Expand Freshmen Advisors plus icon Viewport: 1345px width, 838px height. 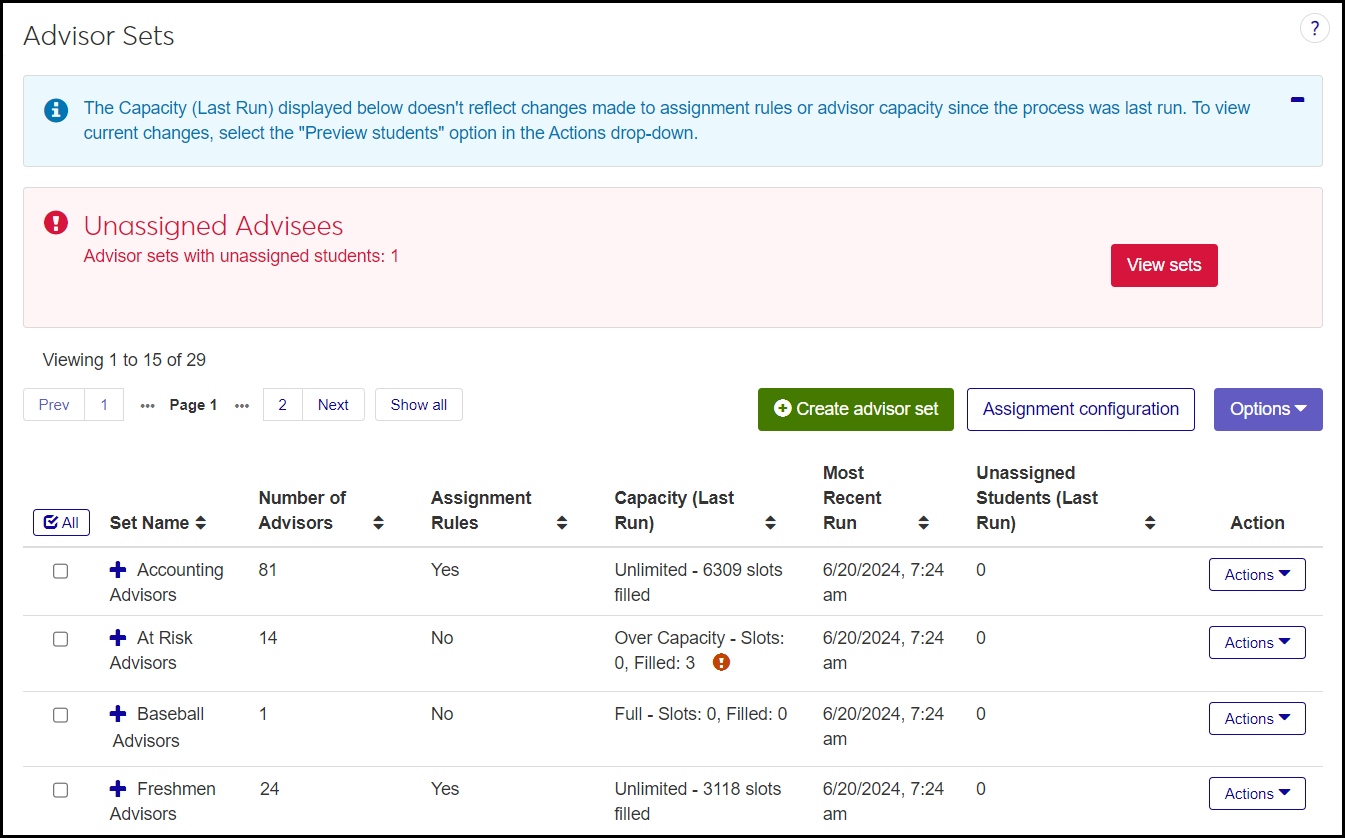[118, 789]
